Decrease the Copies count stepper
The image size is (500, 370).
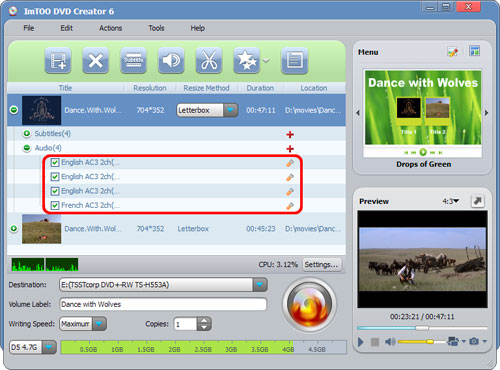[x=204, y=327]
